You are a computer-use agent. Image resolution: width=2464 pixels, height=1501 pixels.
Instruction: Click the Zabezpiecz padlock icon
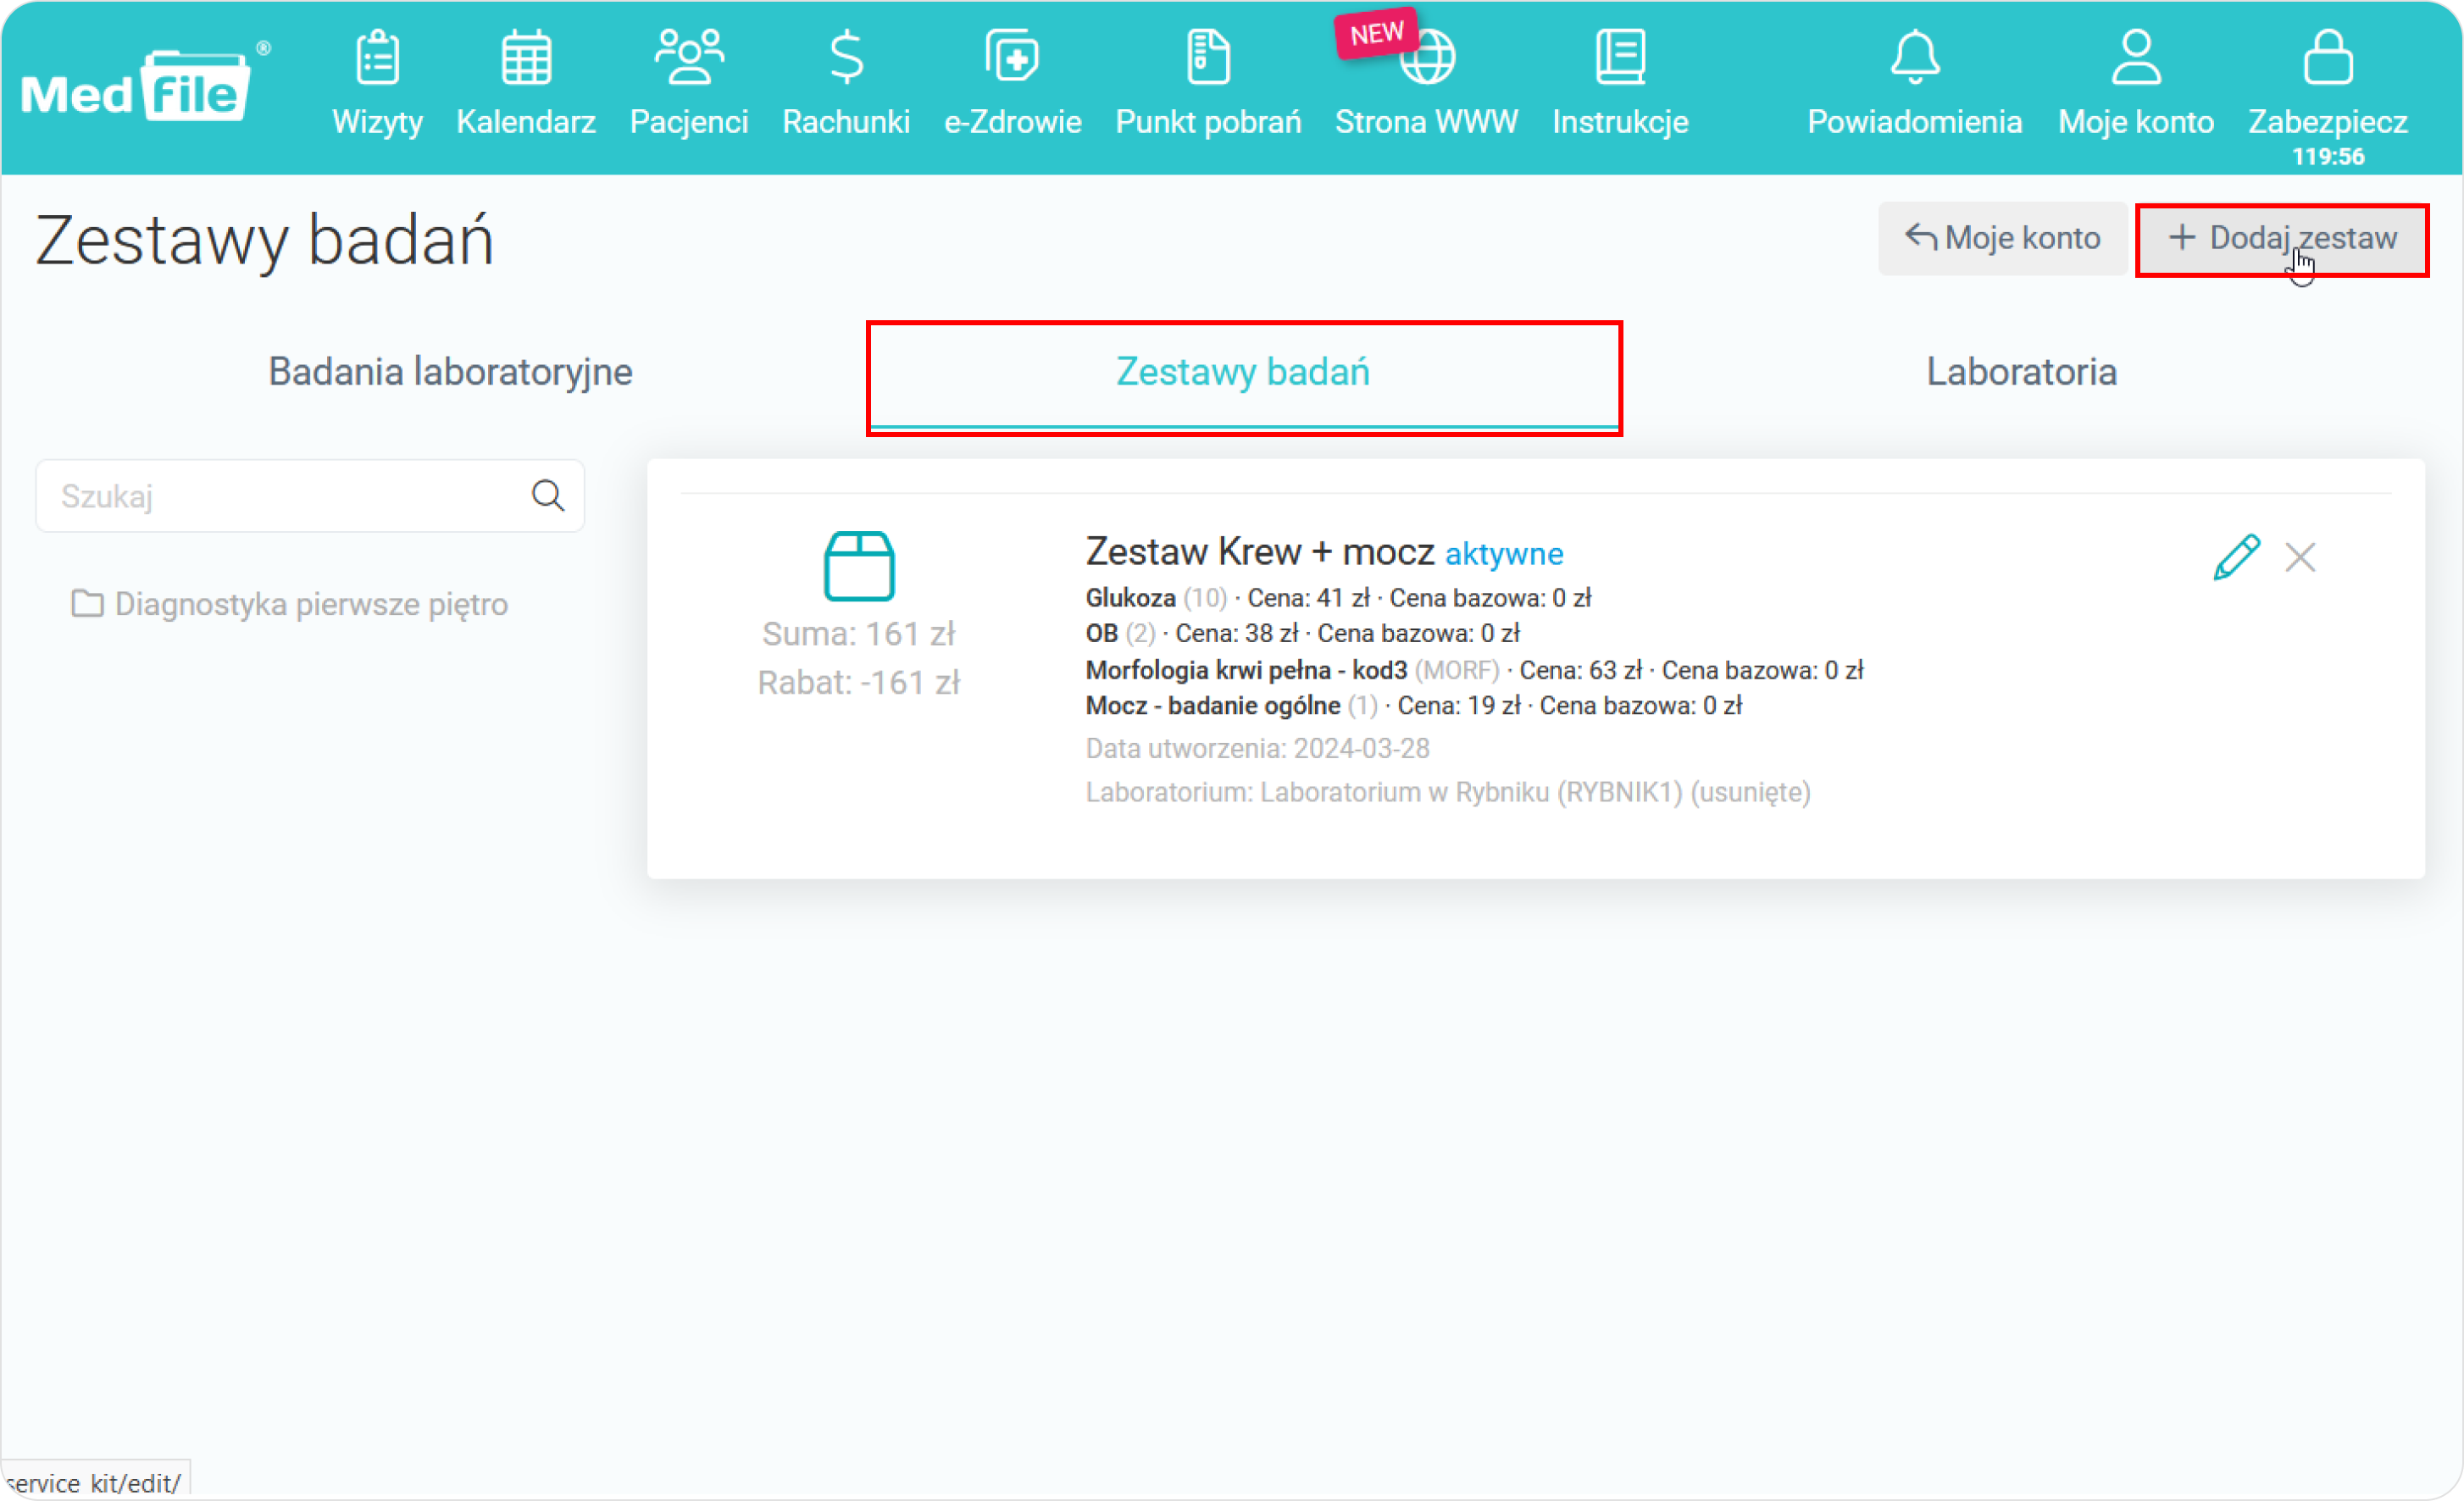coord(2328,57)
